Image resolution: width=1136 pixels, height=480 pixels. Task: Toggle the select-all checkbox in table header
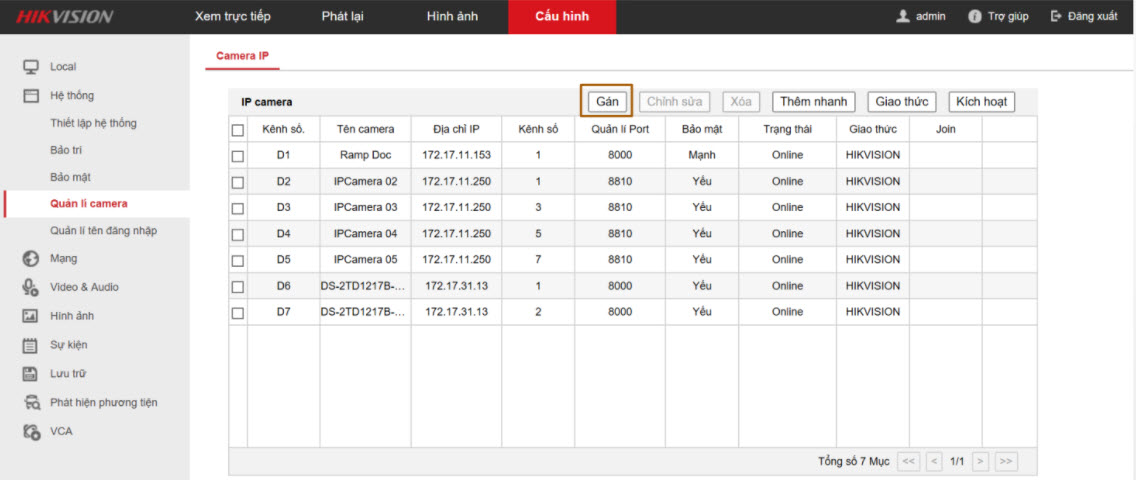238,130
